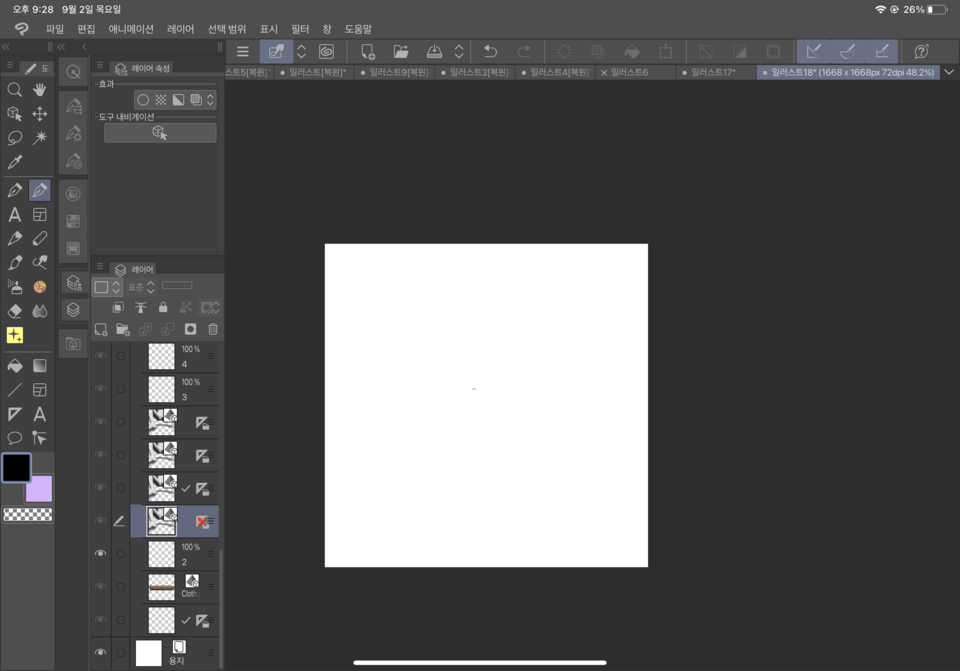The image size is (960, 671).
Task: Expand stepper arrows beside the Clip Studio icon
Action: (301, 51)
